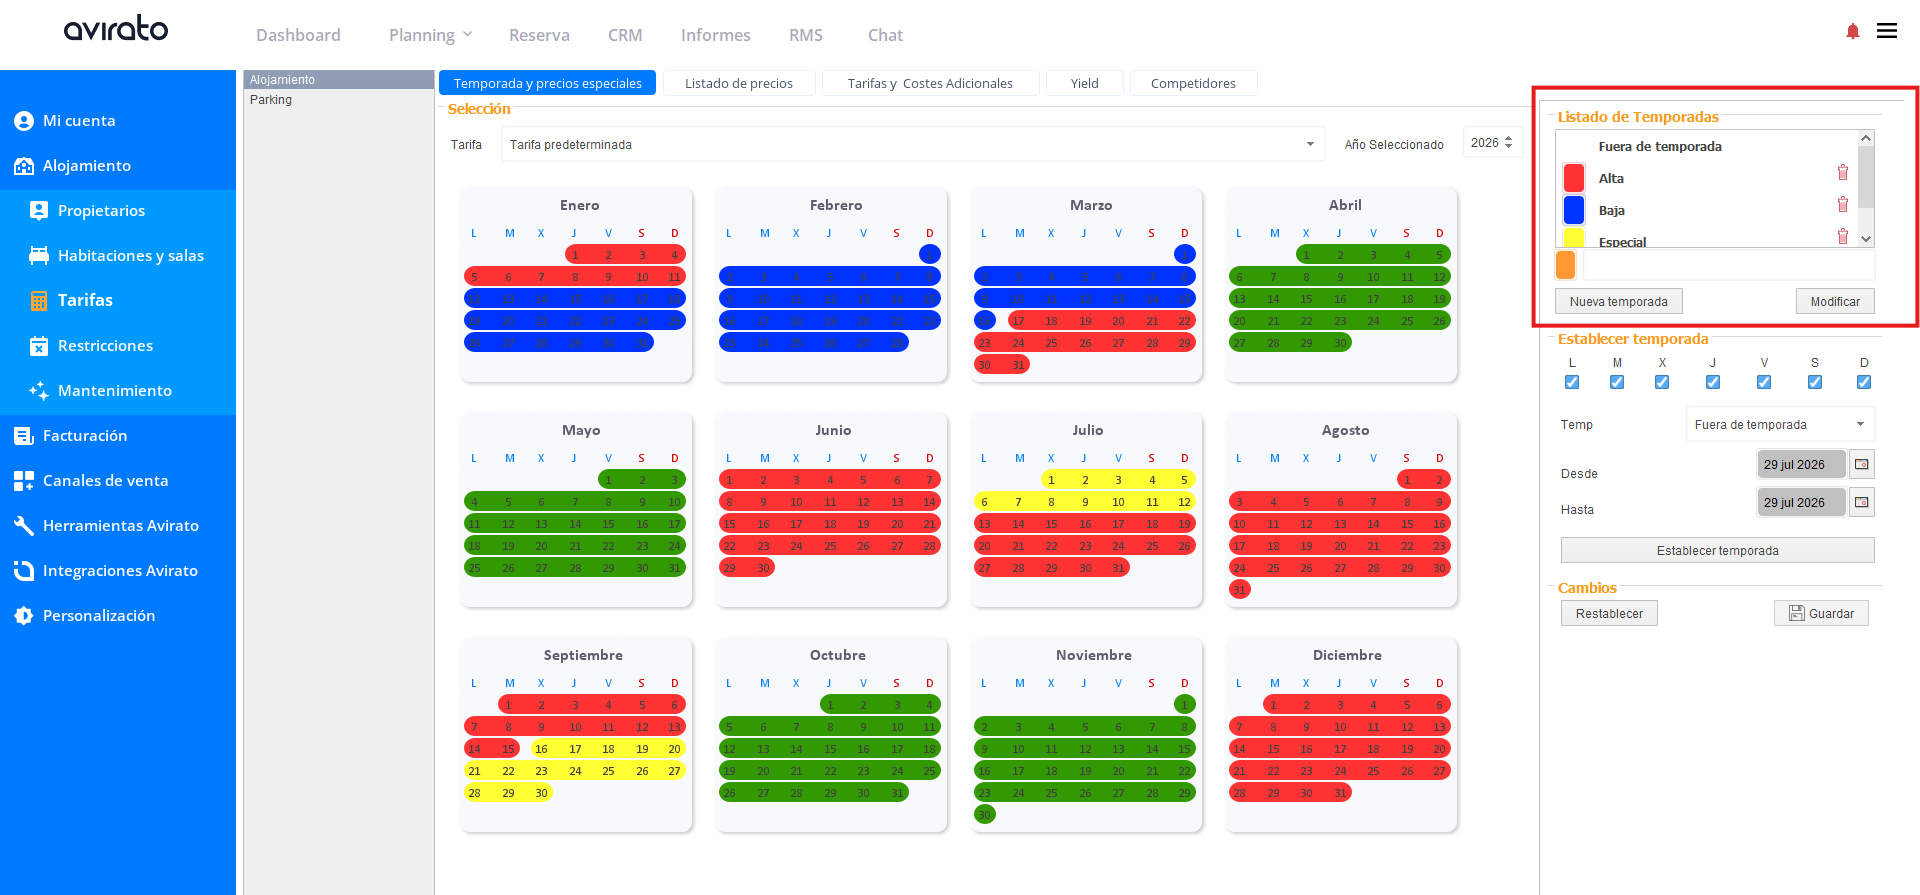Click the Guardar button
Viewport: 1920px width, 895px height.
(x=1821, y=613)
